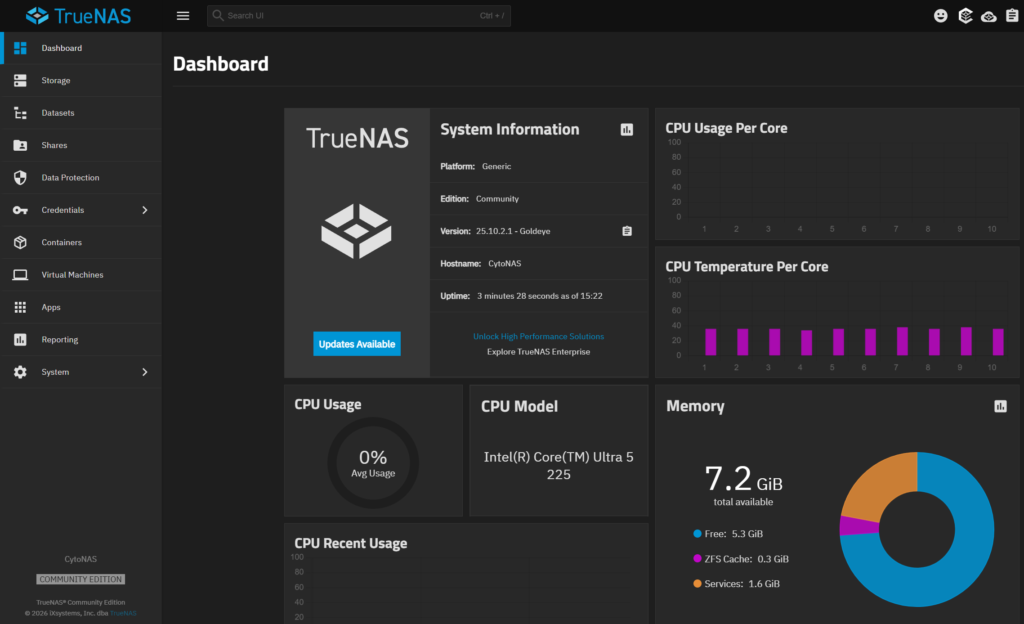Click the Datasets tree icon
Viewport: 1024px width, 624px height.
(20, 113)
